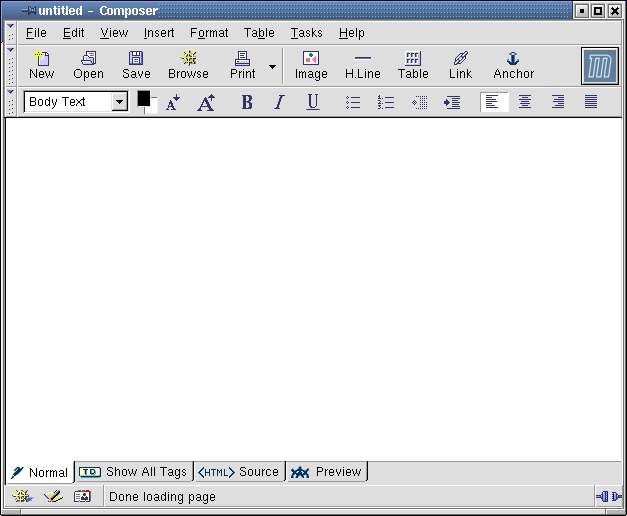This screenshot has width=627, height=516.
Task: Collapse the formatting toolbar grippy
Action: click(10, 102)
